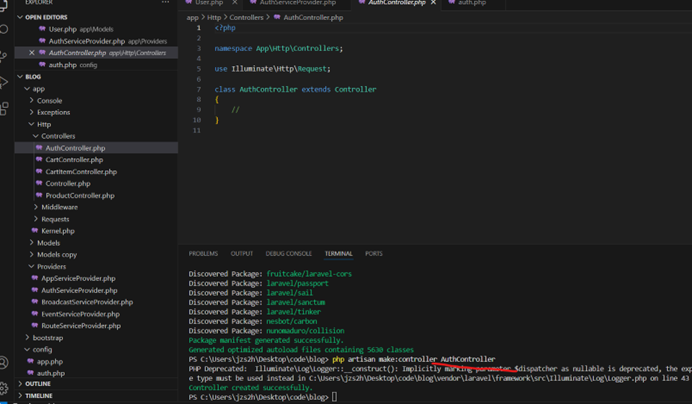The image size is (692, 404).
Task: Close AuthController.php in Open Editors list
Action: click(32, 53)
